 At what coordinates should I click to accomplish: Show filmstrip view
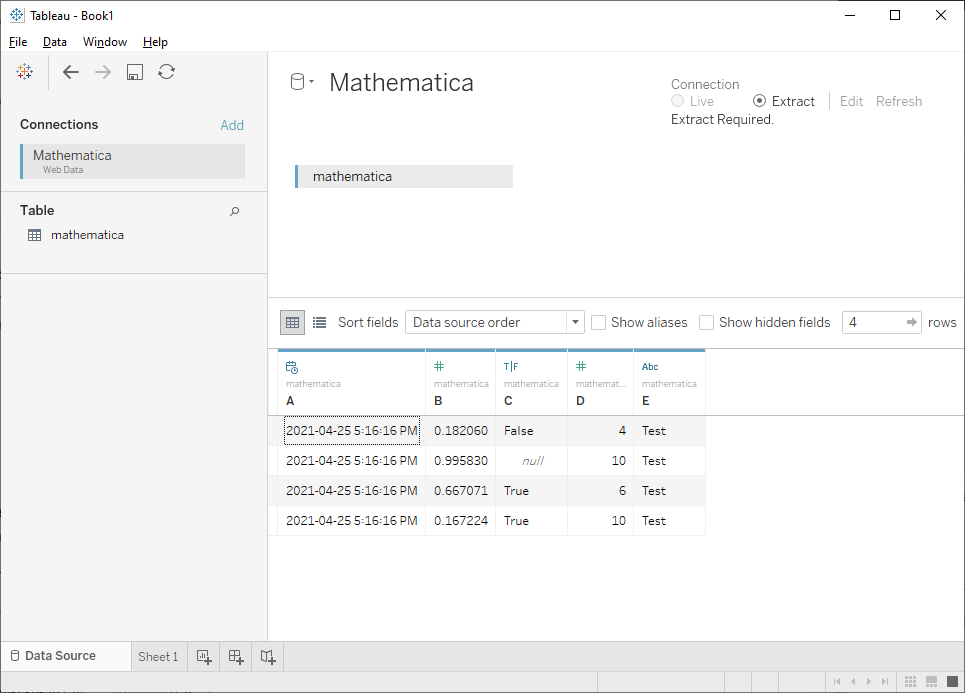point(932,681)
